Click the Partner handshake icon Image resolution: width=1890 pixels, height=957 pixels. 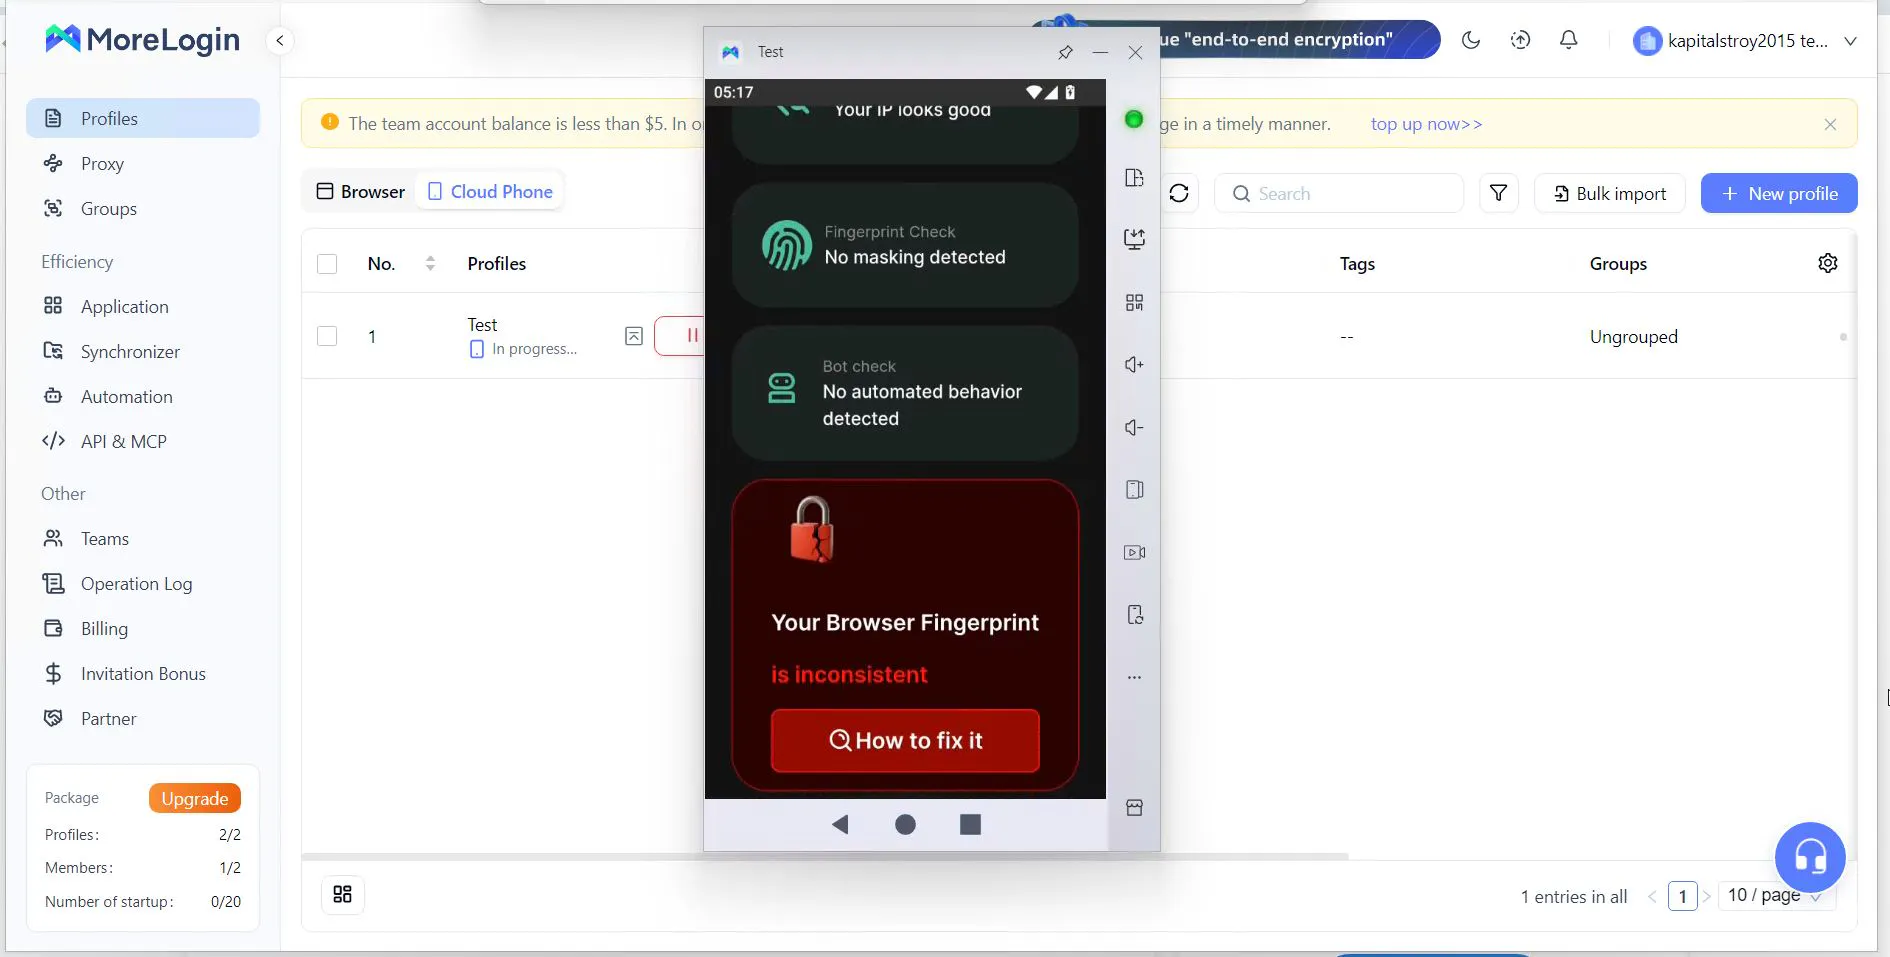click(53, 718)
